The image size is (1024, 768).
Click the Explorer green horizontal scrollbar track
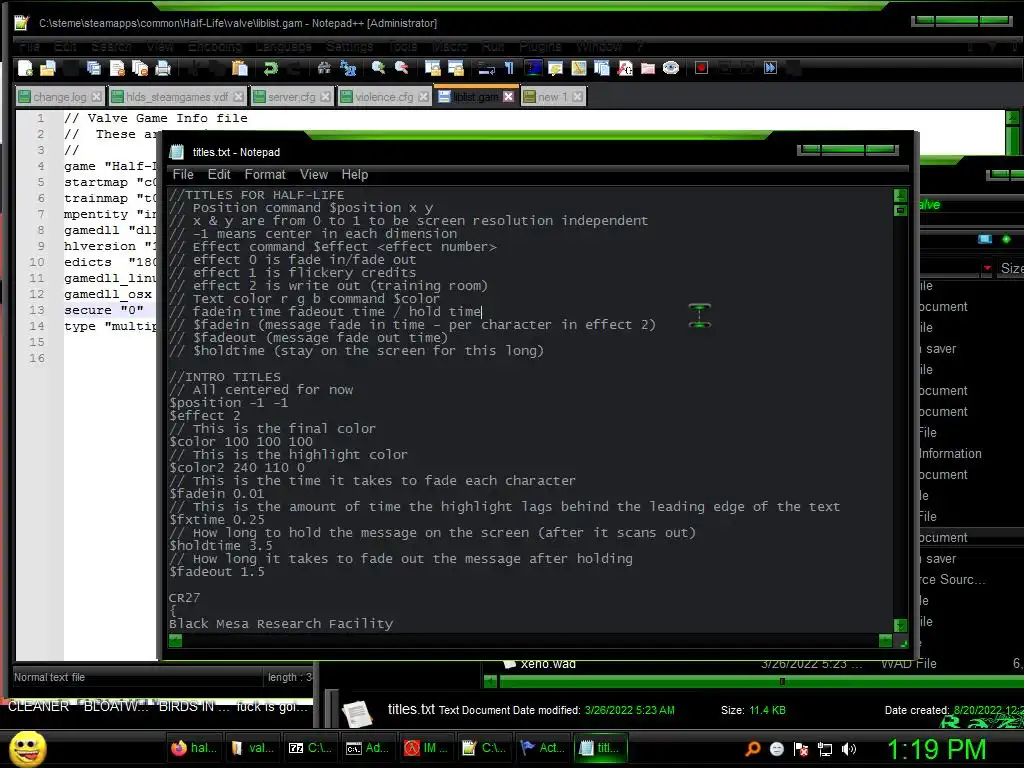click(761, 682)
